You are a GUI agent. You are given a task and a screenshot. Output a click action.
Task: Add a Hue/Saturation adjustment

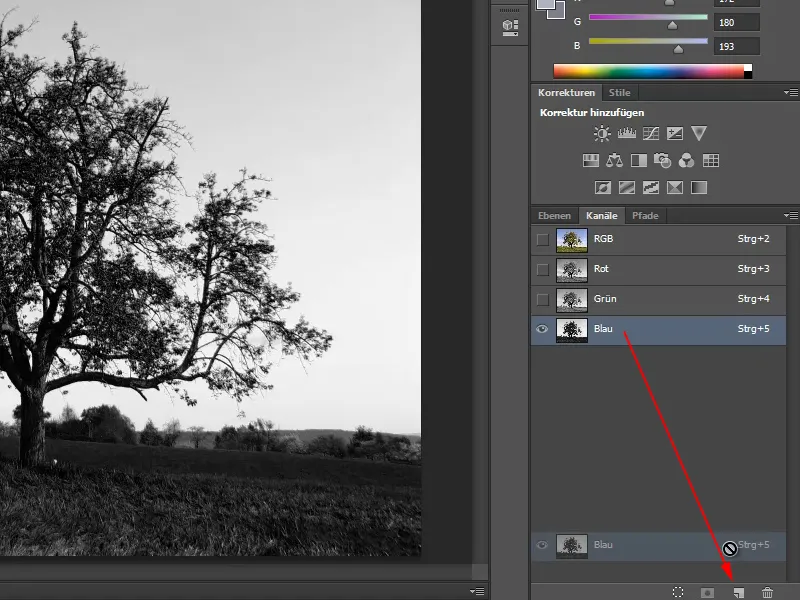pyautogui.click(x=590, y=161)
